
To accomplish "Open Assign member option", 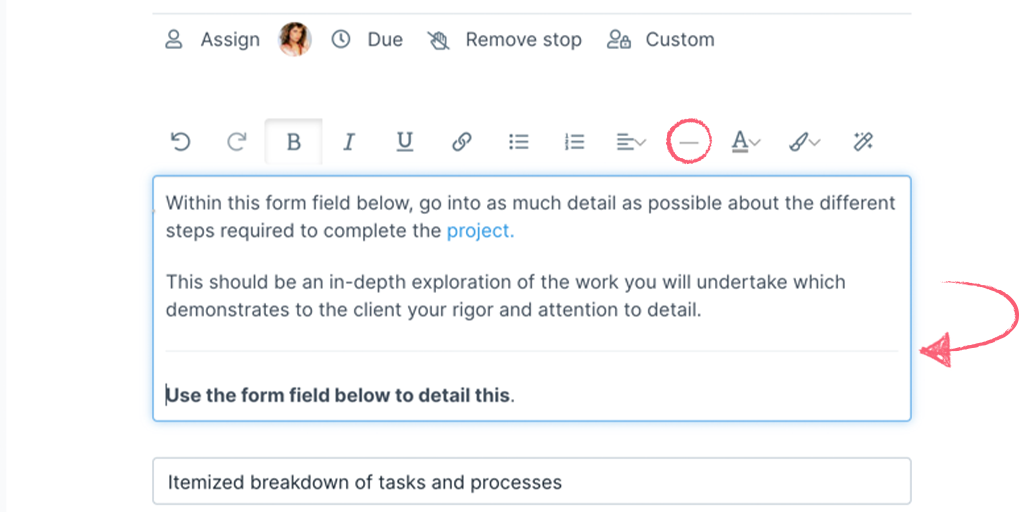I will pos(212,40).
